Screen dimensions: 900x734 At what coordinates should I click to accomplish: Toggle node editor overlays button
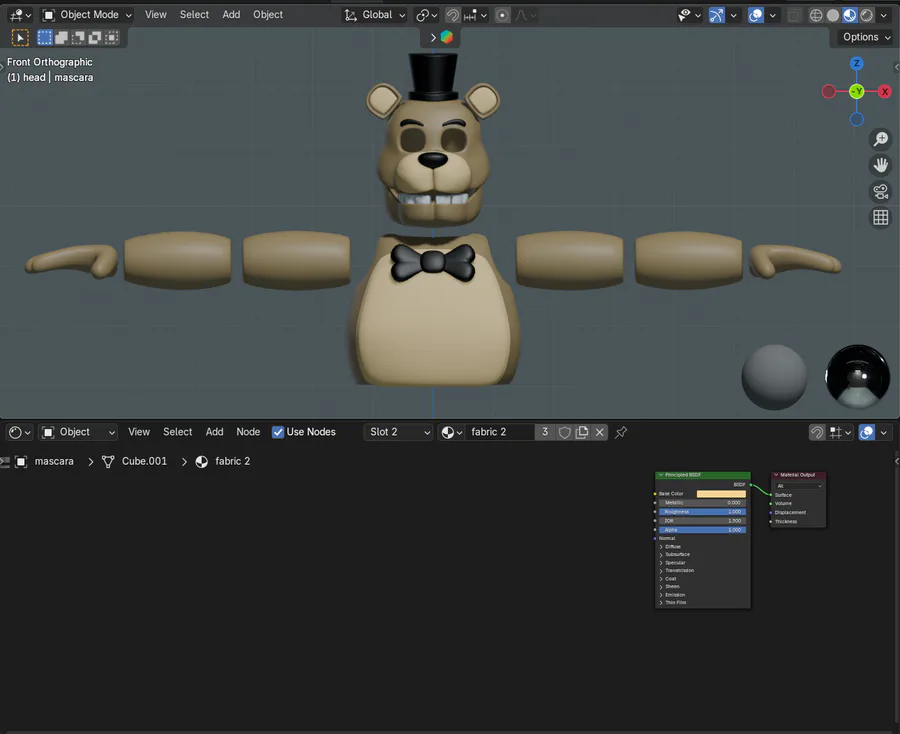pyautogui.click(x=867, y=432)
